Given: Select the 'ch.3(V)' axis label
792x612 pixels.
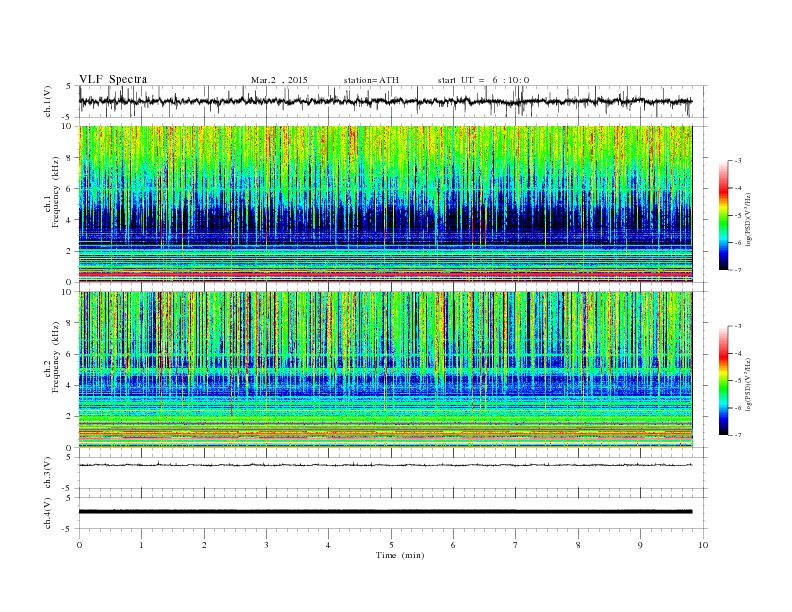Looking at the screenshot, I should coord(48,473).
